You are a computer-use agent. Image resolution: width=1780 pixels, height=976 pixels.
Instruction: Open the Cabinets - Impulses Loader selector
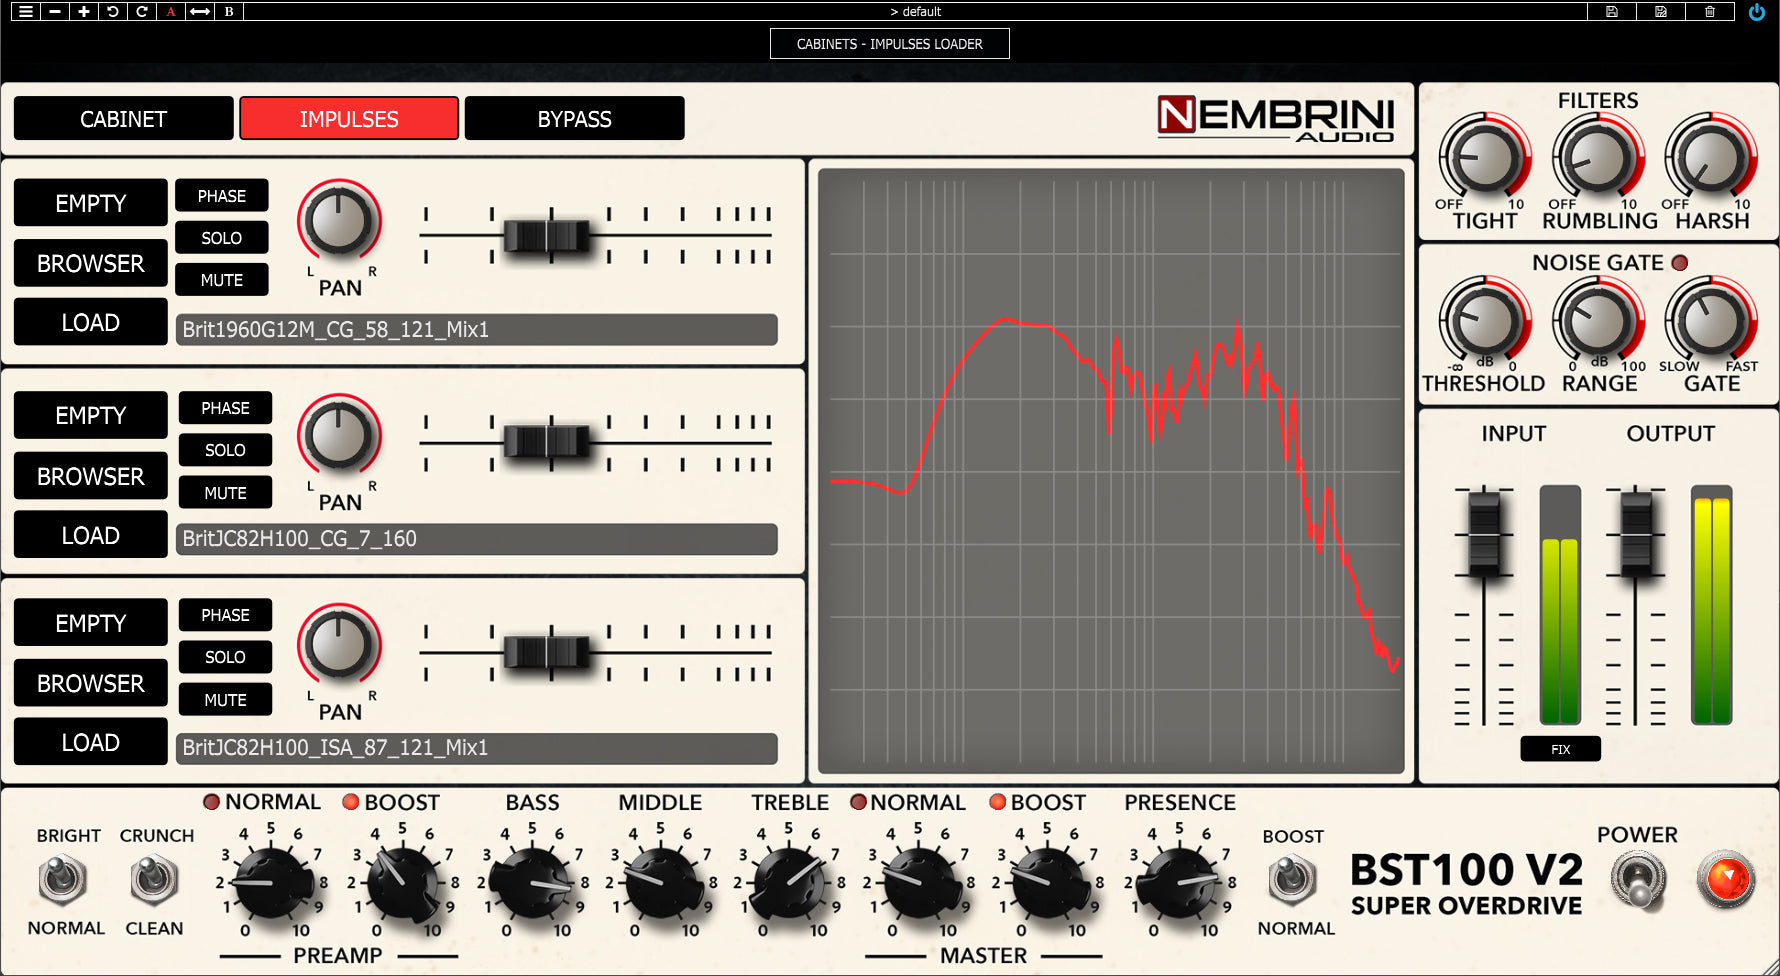pyautogui.click(x=889, y=44)
